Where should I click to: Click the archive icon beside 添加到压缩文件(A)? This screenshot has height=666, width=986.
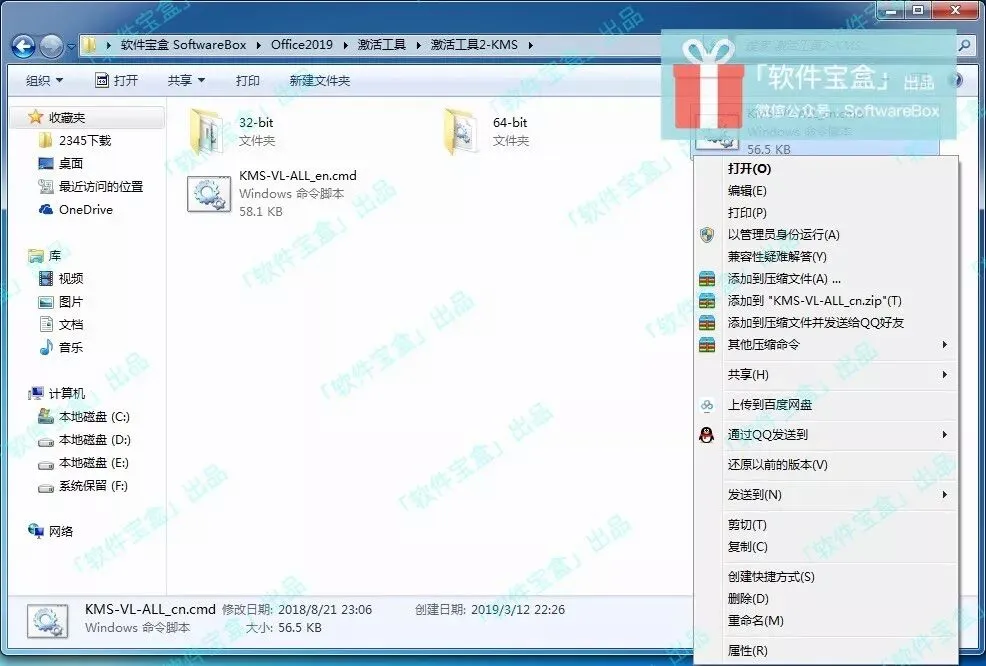coord(707,279)
